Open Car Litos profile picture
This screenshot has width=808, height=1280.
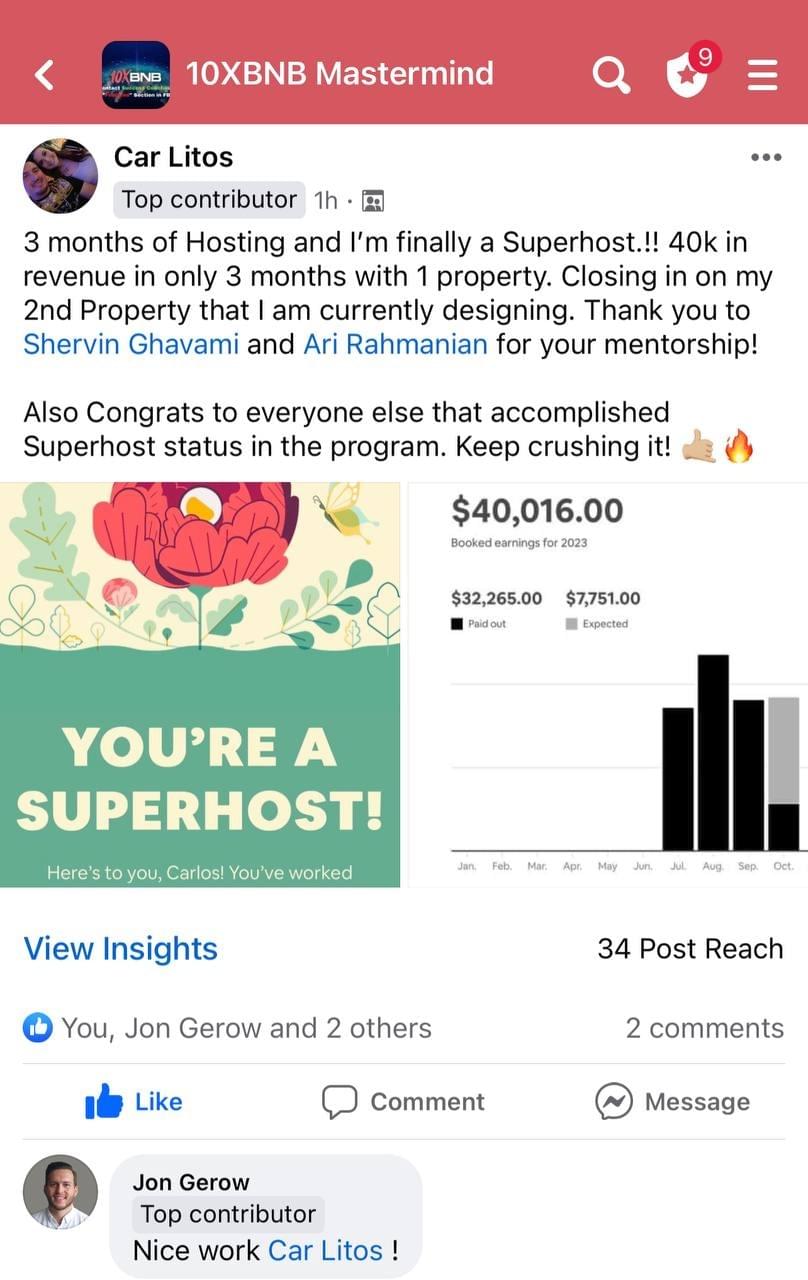click(x=60, y=176)
